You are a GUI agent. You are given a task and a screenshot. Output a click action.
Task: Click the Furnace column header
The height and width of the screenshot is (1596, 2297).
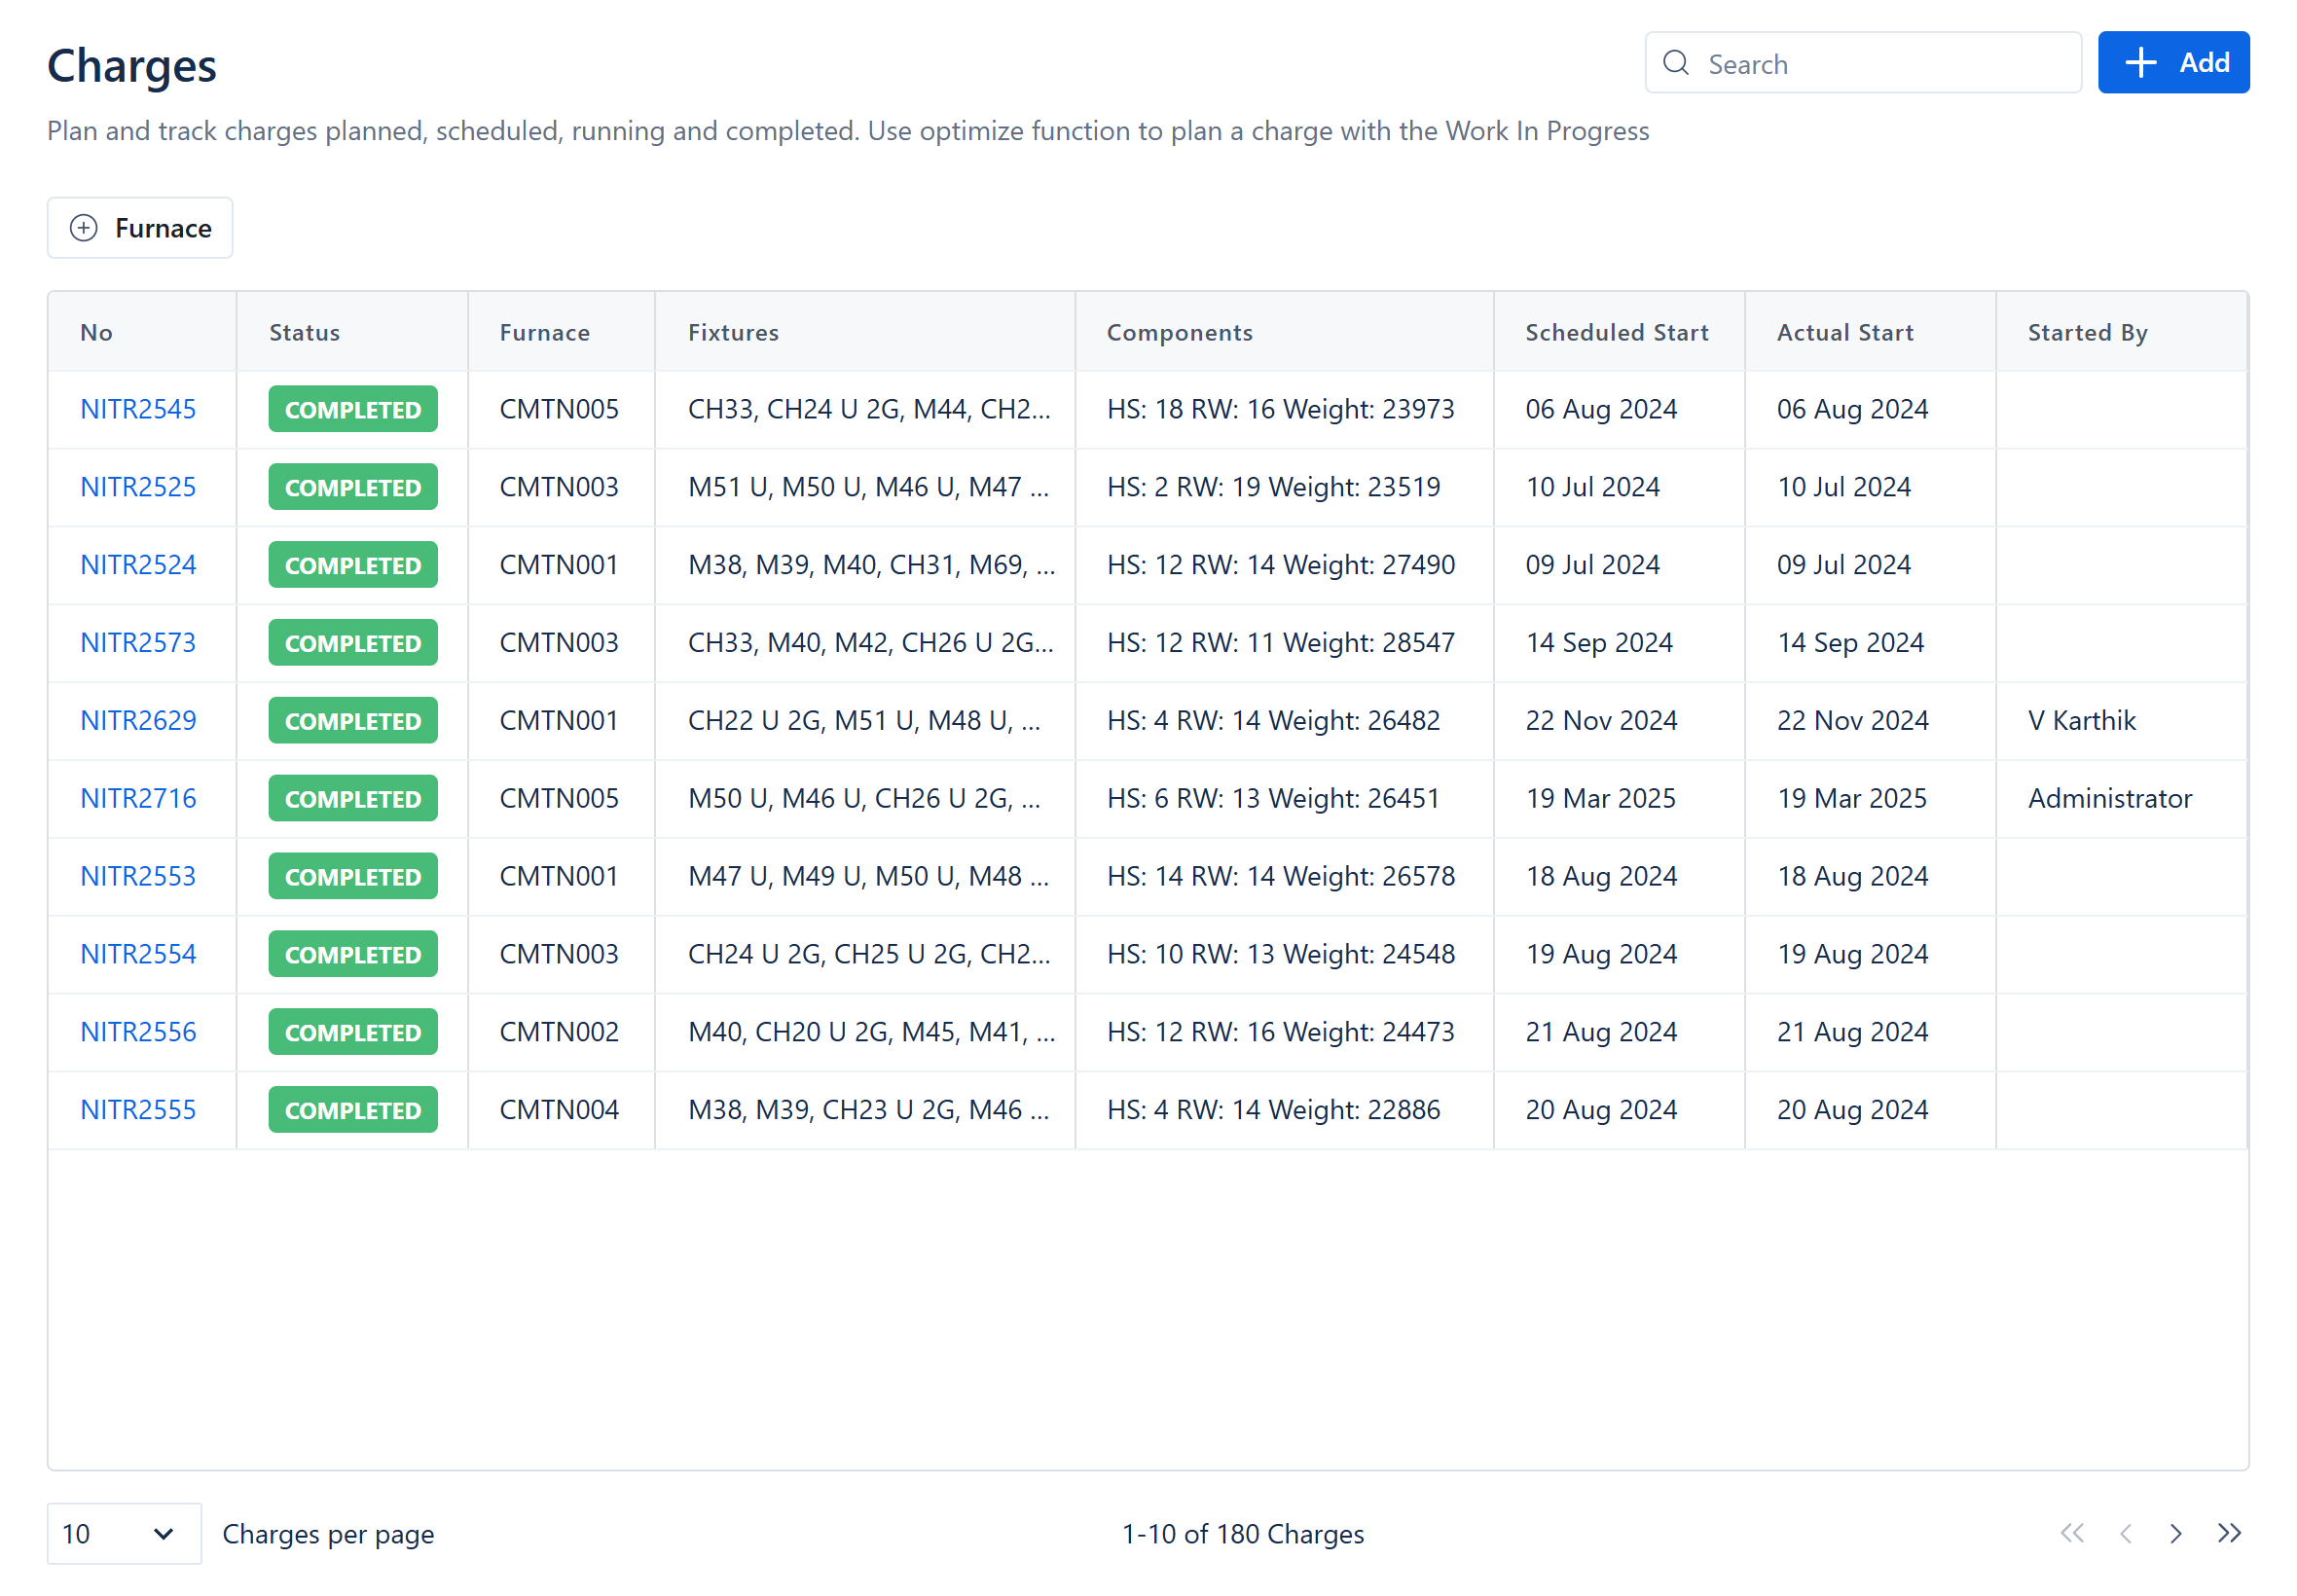(x=544, y=332)
